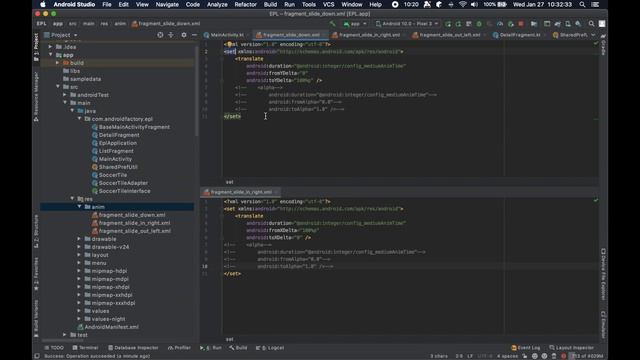
Task: Open the Terminal tool window
Action: point(85,348)
